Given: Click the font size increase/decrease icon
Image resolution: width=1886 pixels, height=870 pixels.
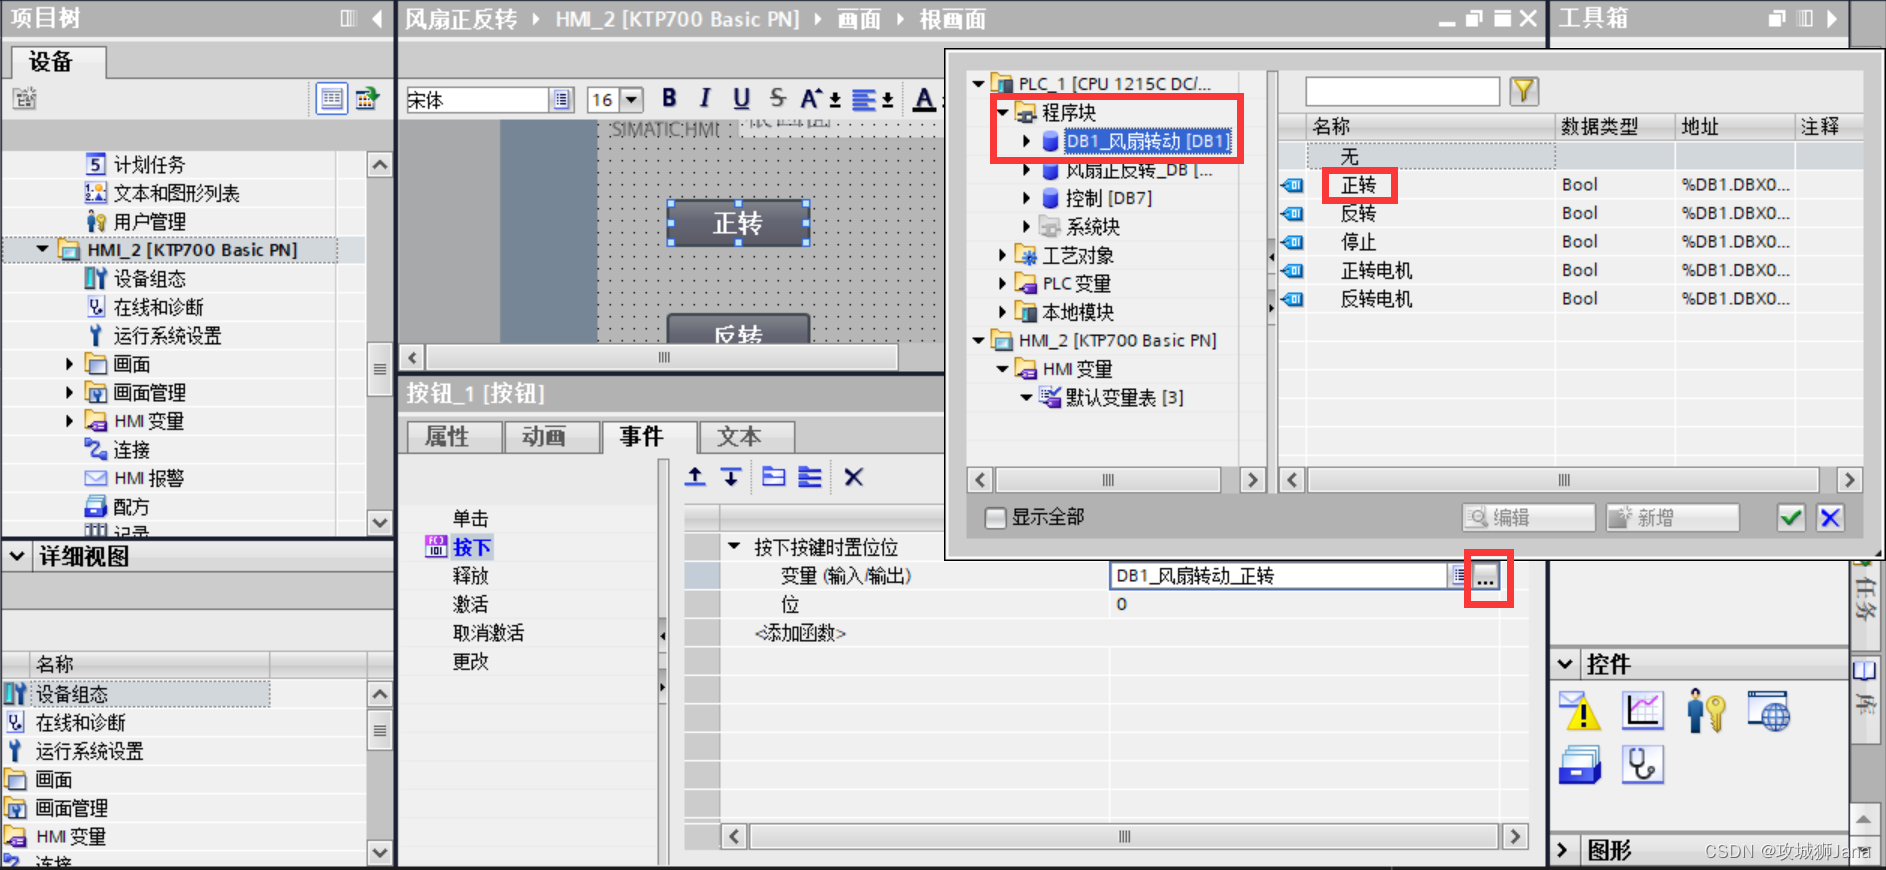Looking at the screenshot, I should [820, 98].
